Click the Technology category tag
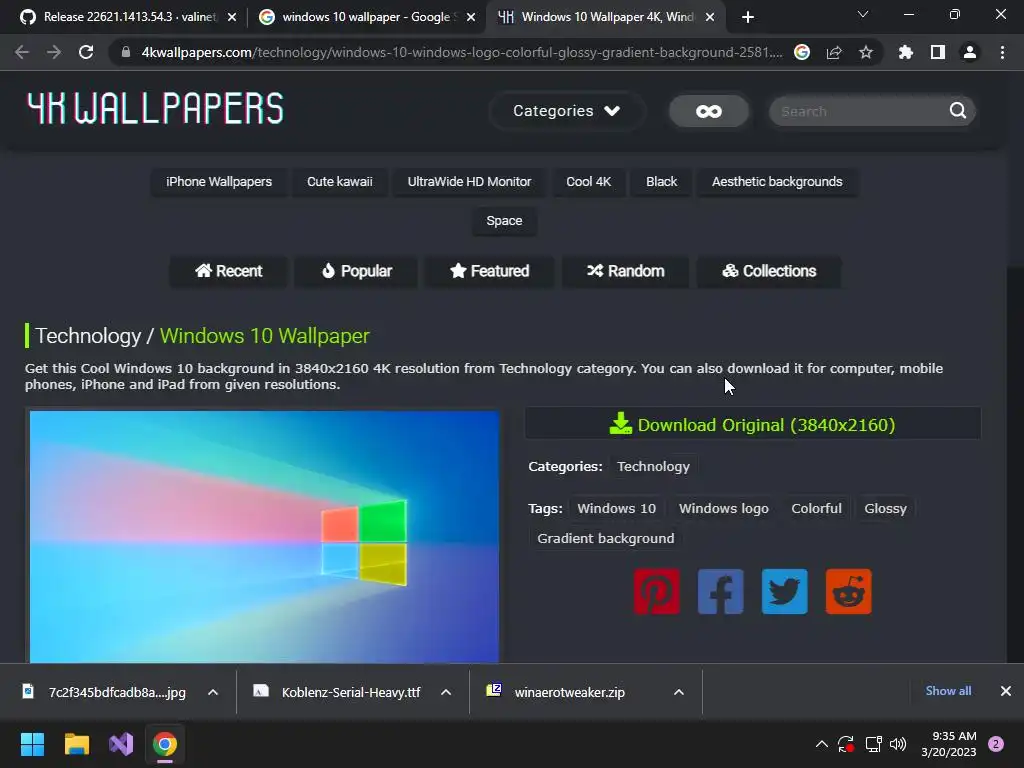 [x=653, y=466]
